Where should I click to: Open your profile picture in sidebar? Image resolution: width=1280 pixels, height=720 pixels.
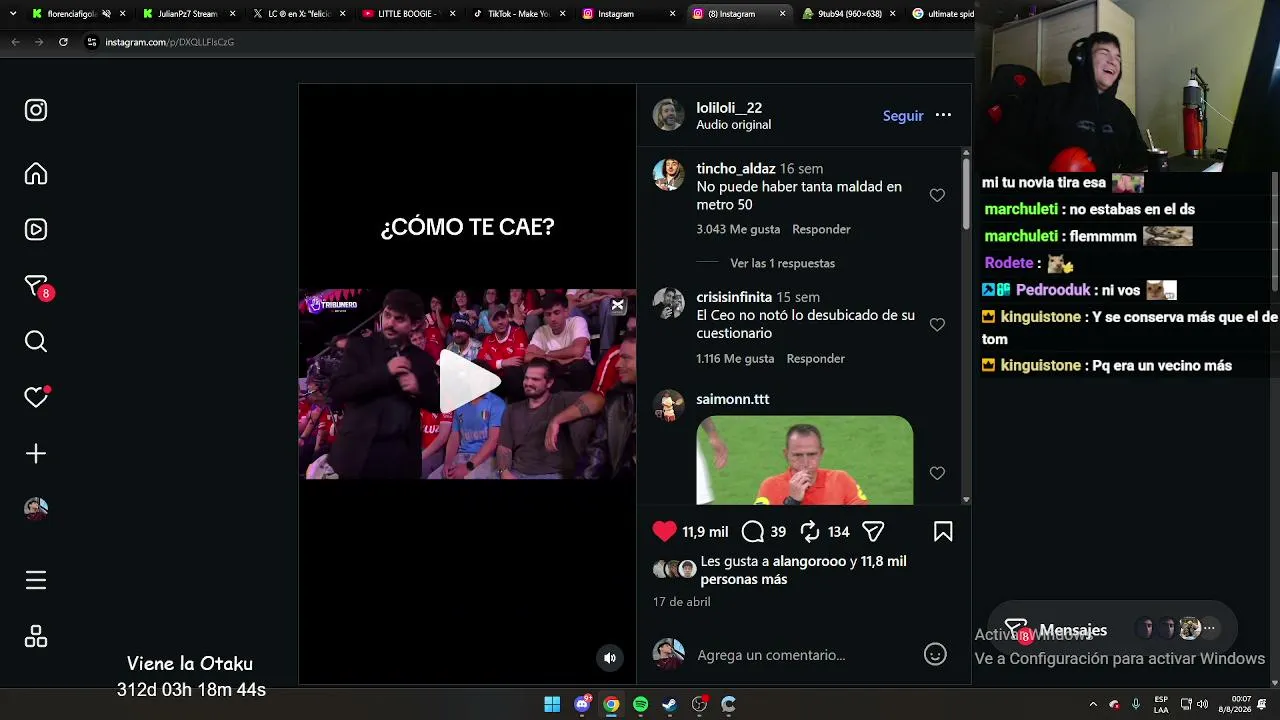[36, 509]
